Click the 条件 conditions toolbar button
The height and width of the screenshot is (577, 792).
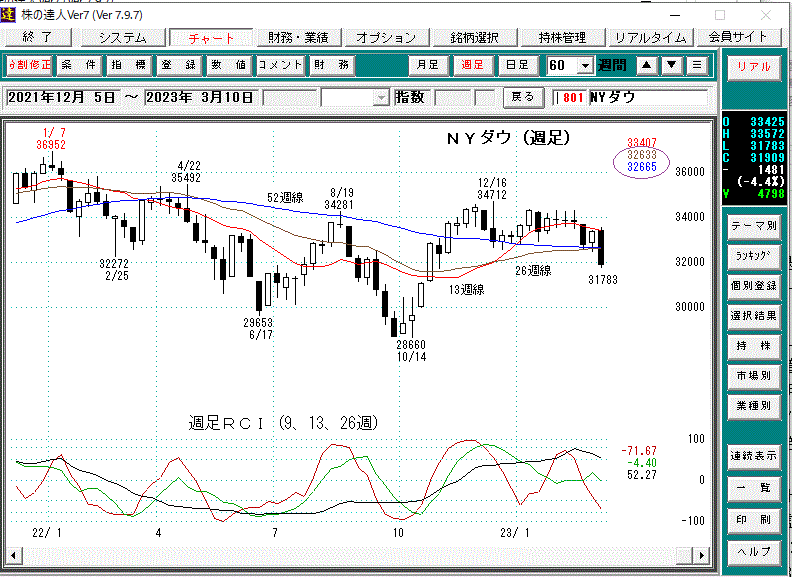pyautogui.click(x=78, y=66)
